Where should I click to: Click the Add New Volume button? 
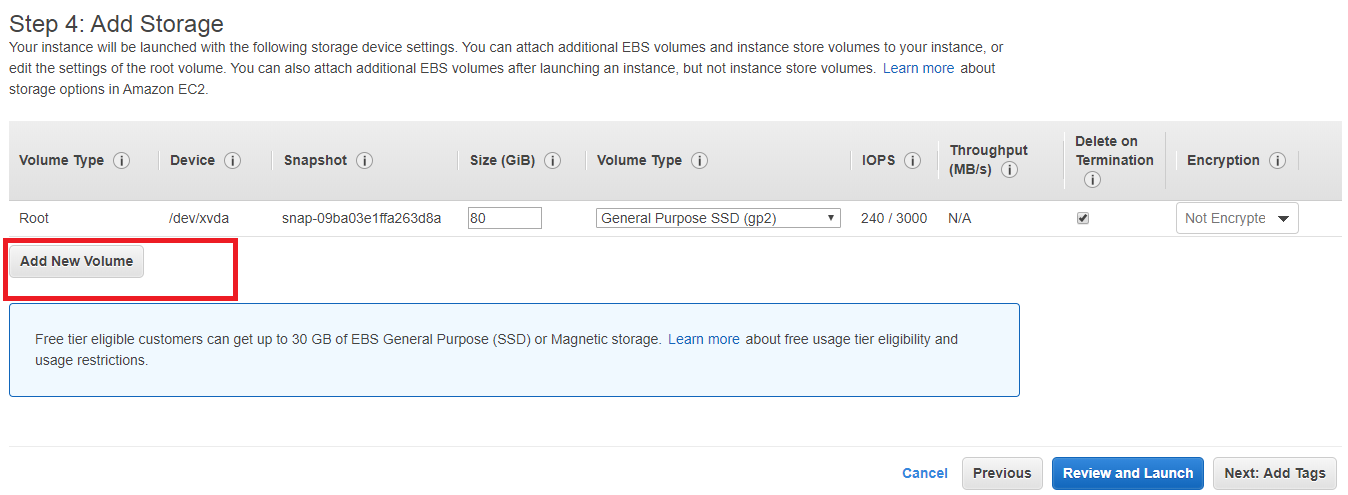[x=77, y=261]
